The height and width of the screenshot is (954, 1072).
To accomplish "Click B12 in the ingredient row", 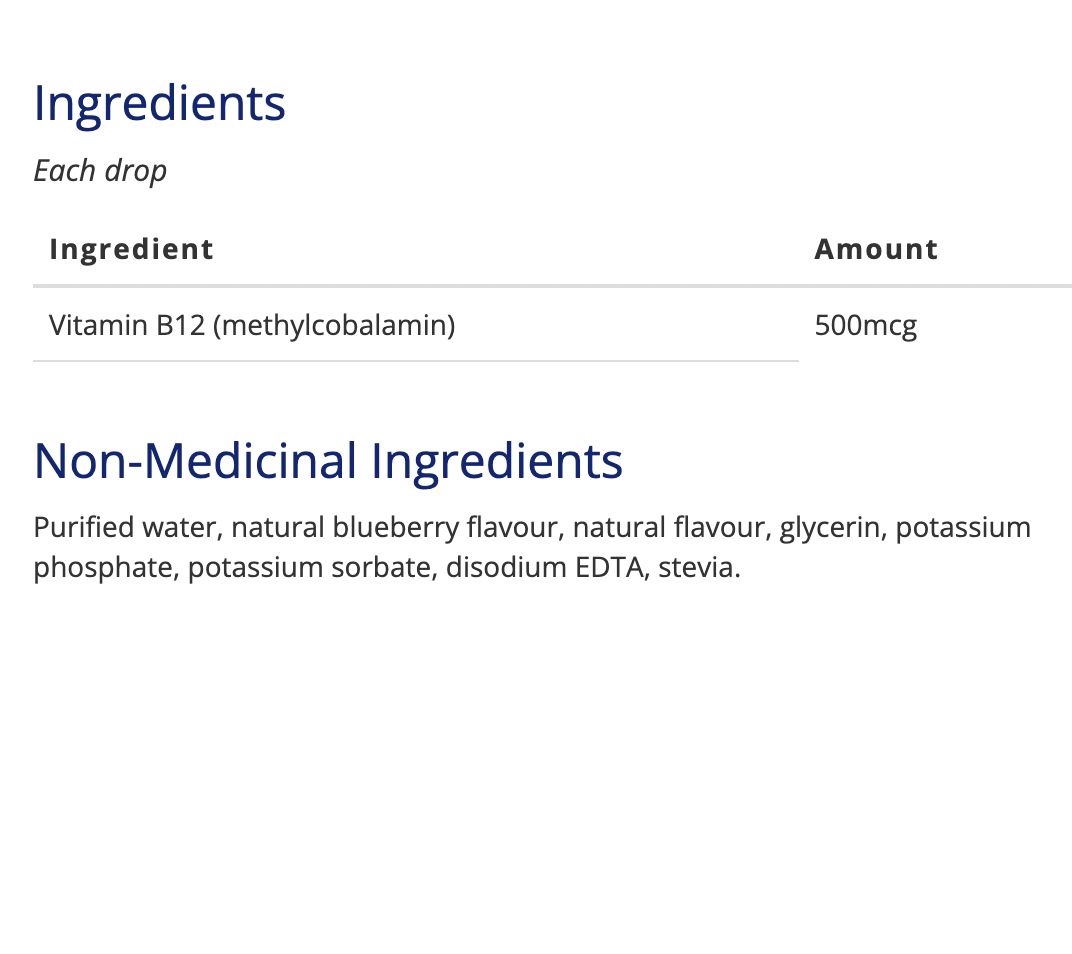I will 180,326.
